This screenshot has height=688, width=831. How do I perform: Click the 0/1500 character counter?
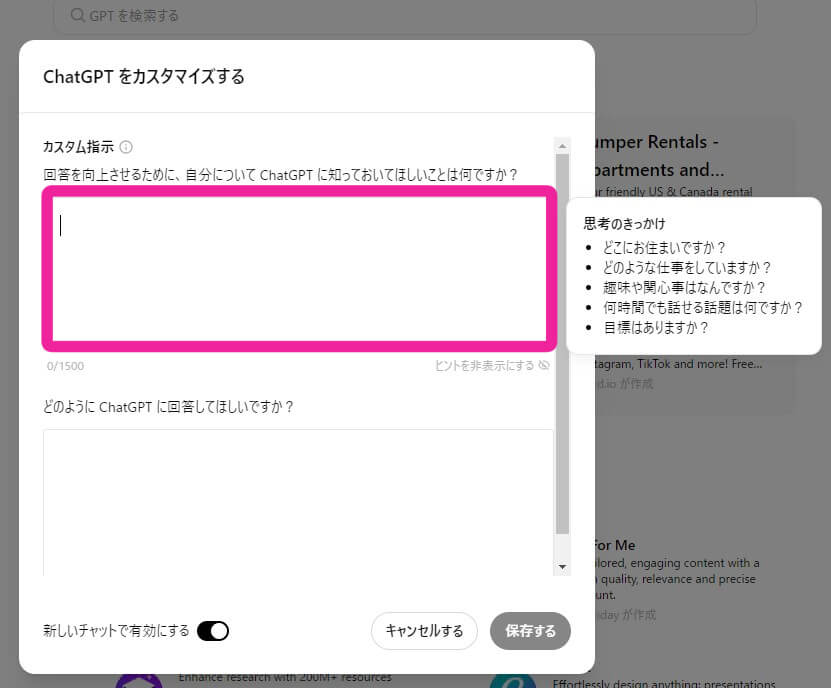[65, 366]
